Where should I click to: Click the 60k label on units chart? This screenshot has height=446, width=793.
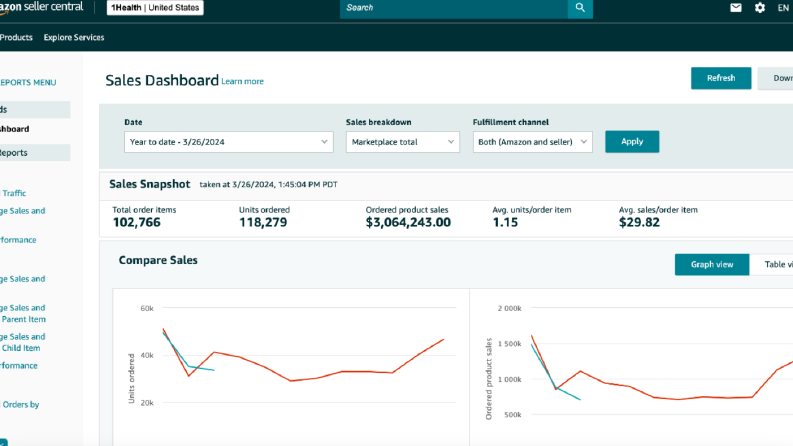[x=147, y=308]
